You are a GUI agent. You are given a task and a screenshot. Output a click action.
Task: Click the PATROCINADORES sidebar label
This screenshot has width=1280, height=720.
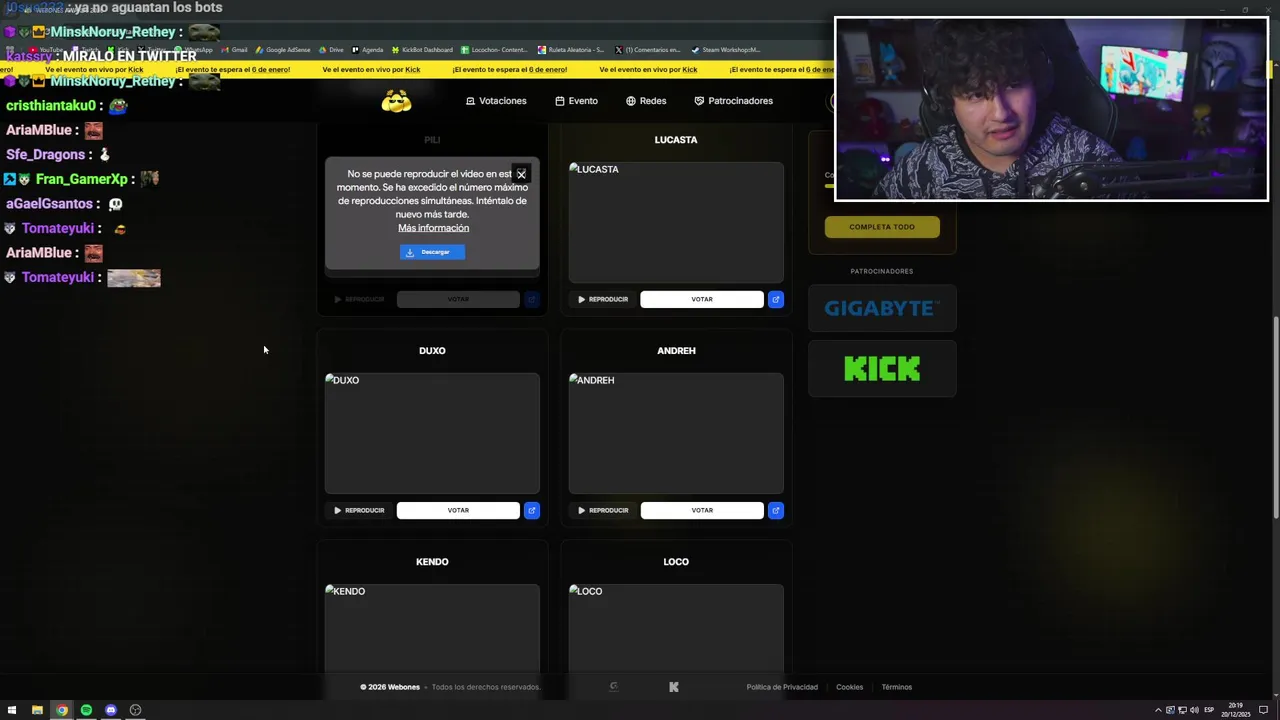(x=882, y=271)
